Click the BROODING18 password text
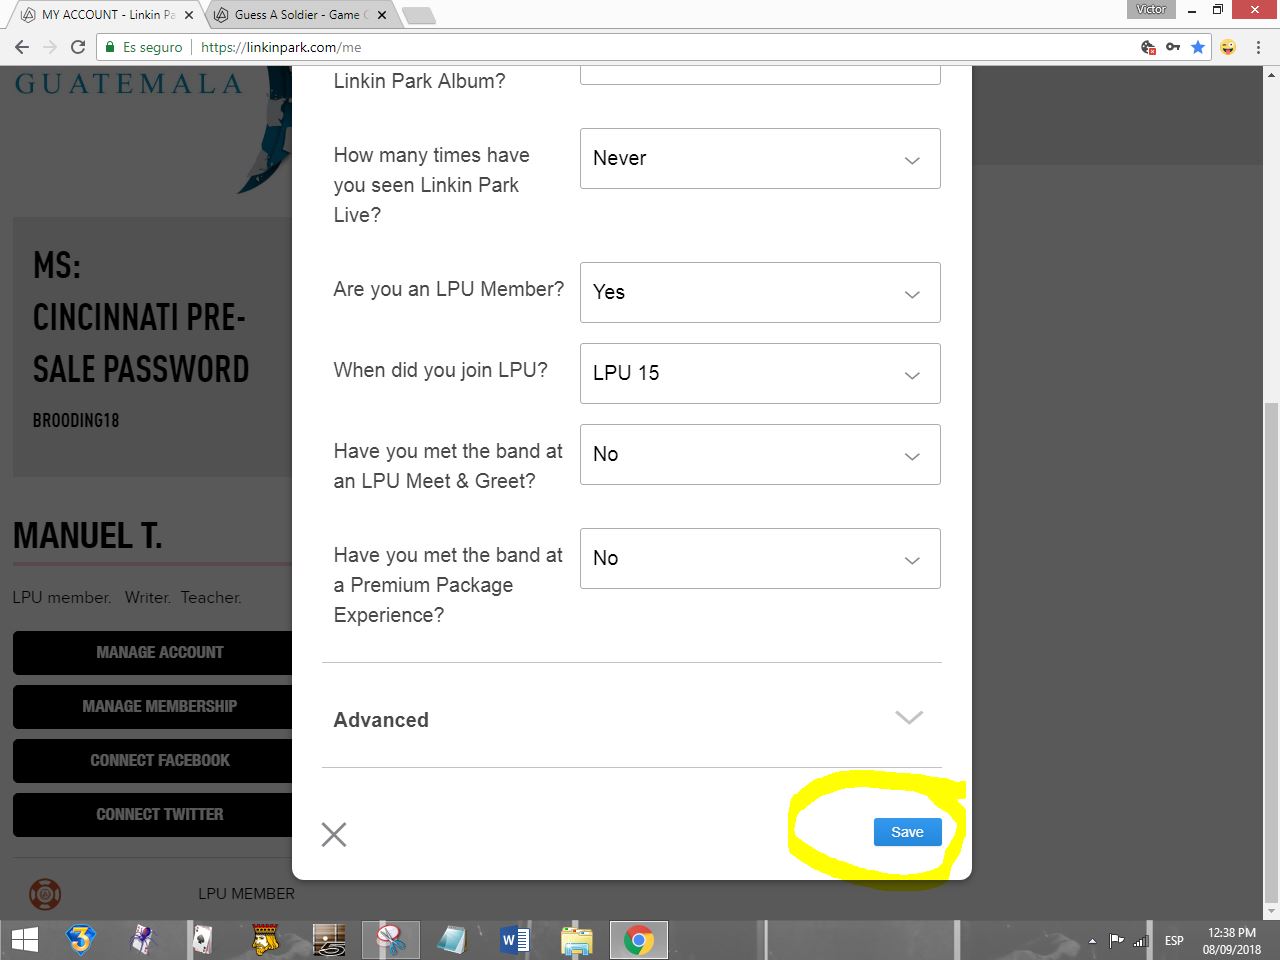The height and width of the screenshot is (960, 1280). 76,421
